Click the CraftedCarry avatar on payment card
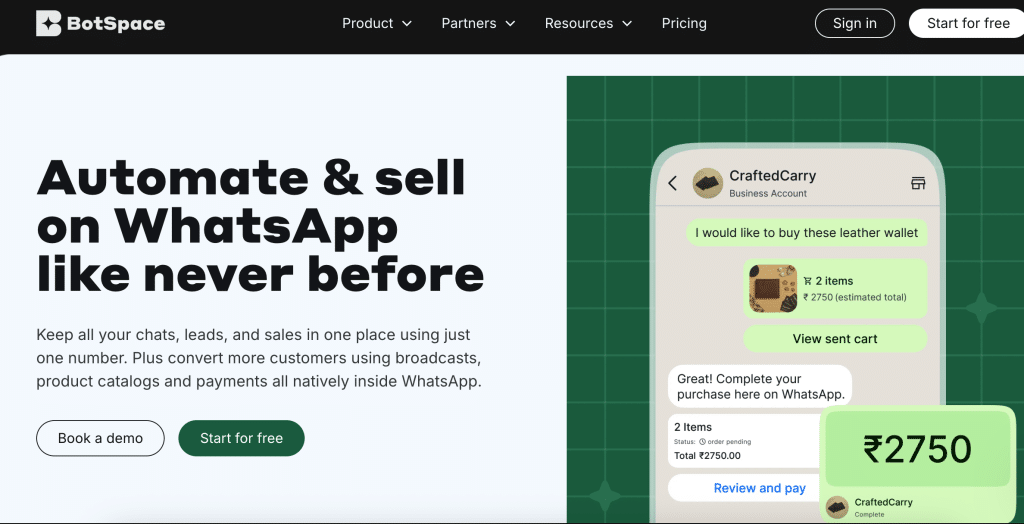 (837, 508)
